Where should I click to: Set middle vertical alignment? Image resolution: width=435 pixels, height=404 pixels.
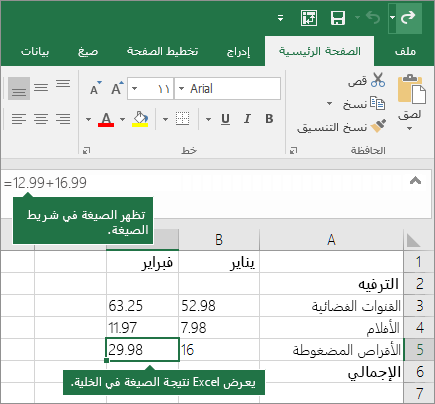point(41,88)
